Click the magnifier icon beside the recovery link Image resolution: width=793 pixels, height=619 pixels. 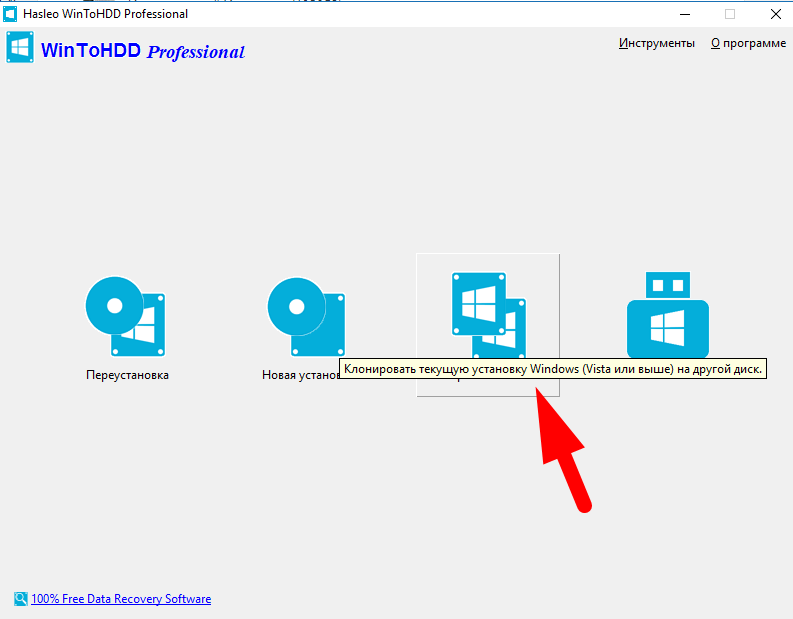(x=21, y=599)
